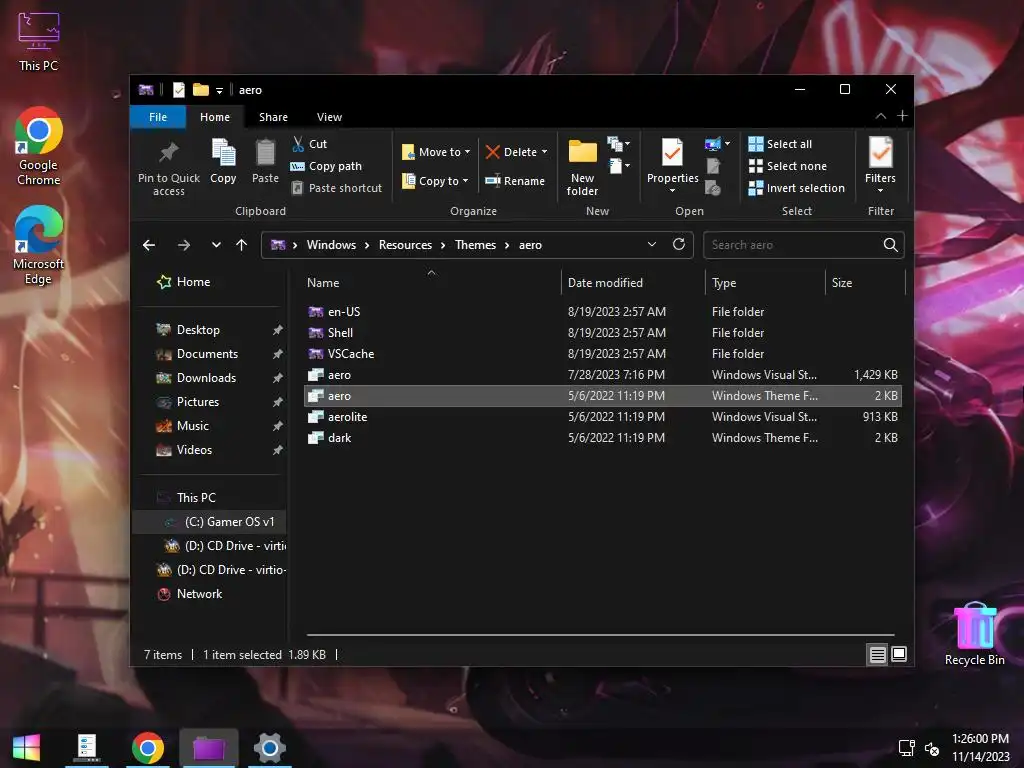Click the Paste ribbon button
The width and height of the screenshot is (1024, 768).
point(265,161)
